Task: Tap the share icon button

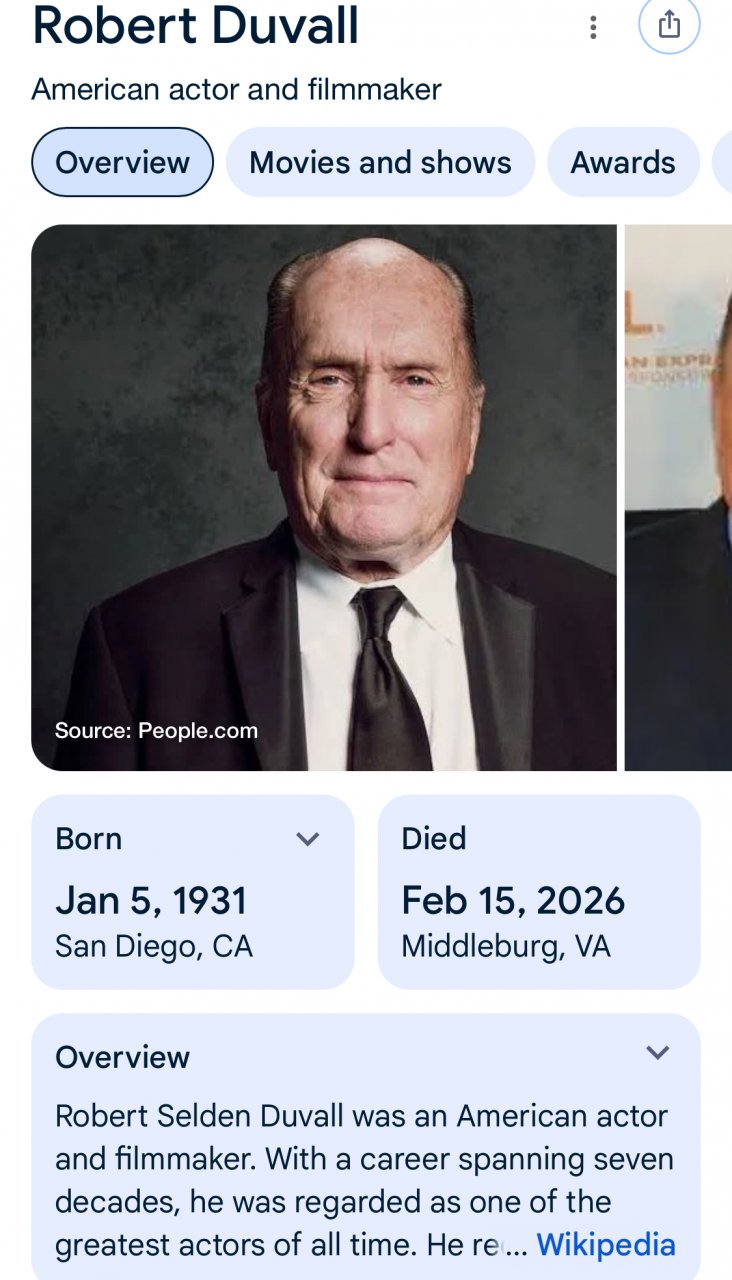Action: [x=669, y=25]
